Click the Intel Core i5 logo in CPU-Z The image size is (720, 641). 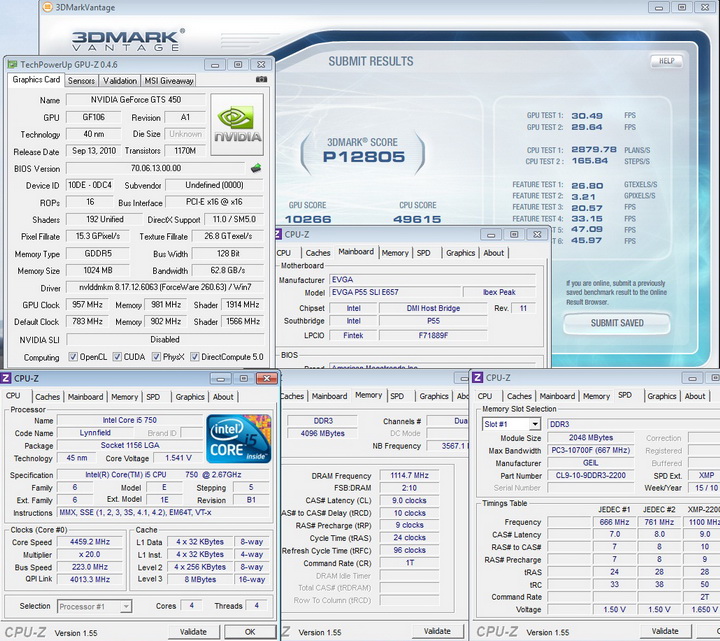239,439
